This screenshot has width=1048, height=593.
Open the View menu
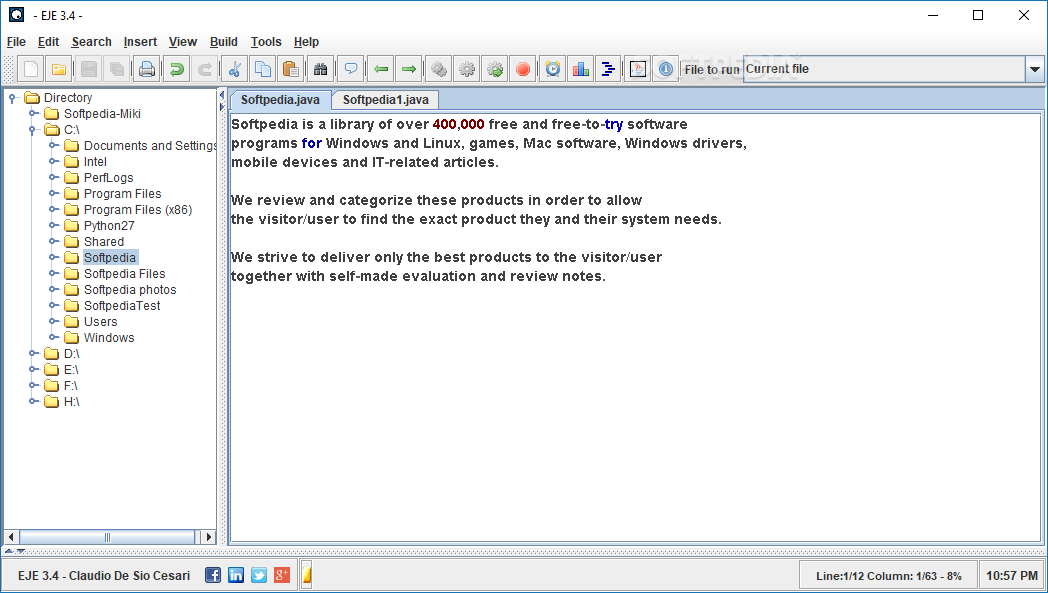[x=182, y=41]
